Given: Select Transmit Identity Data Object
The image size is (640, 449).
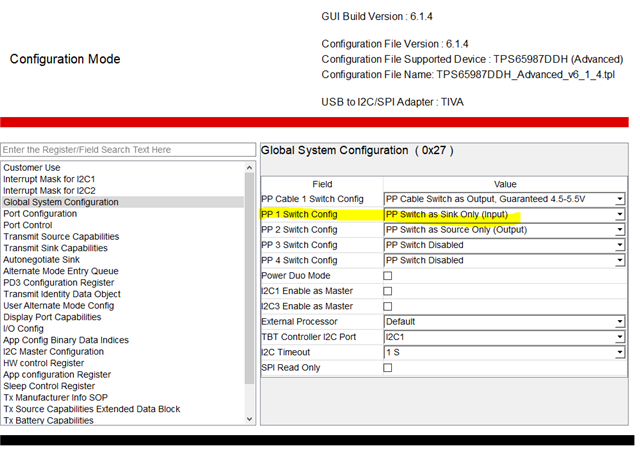Looking at the screenshot, I should coord(62,294).
